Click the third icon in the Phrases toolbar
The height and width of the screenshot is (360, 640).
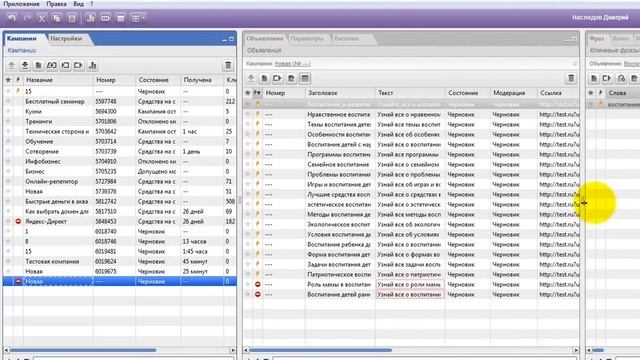(x=621, y=78)
